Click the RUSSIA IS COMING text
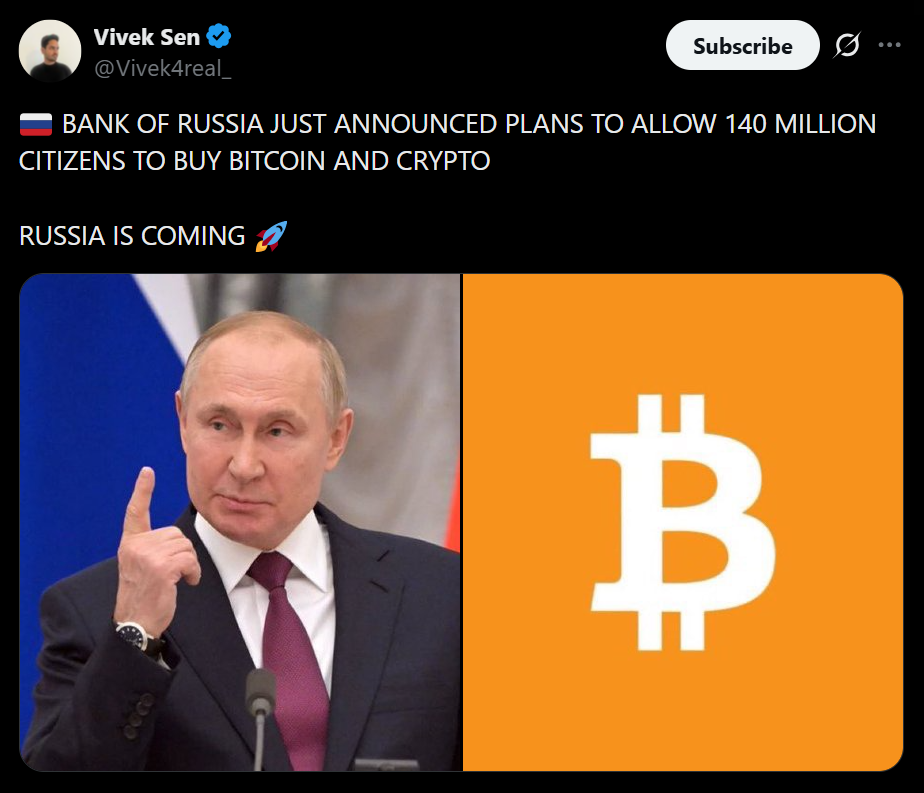The height and width of the screenshot is (793, 924). click(132, 236)
